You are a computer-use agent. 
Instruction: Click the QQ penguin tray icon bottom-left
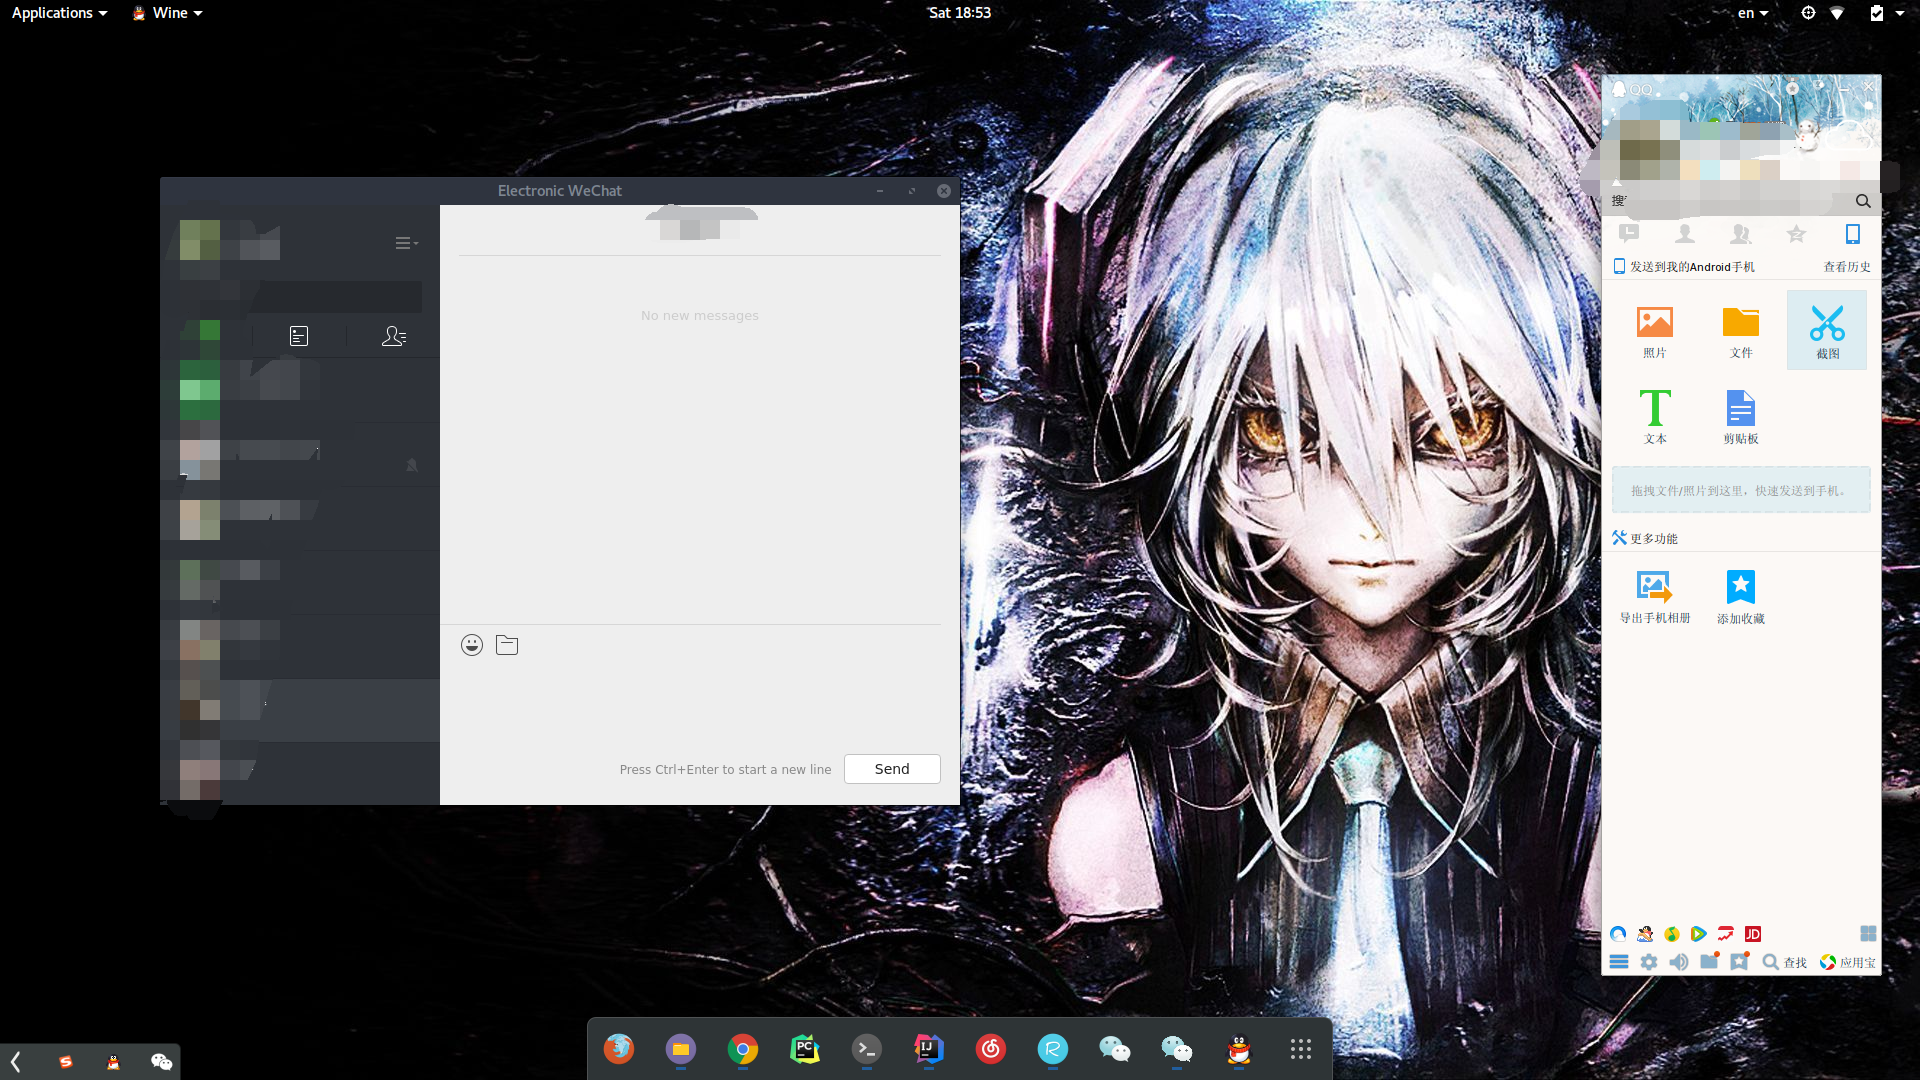pos(114,1062)
